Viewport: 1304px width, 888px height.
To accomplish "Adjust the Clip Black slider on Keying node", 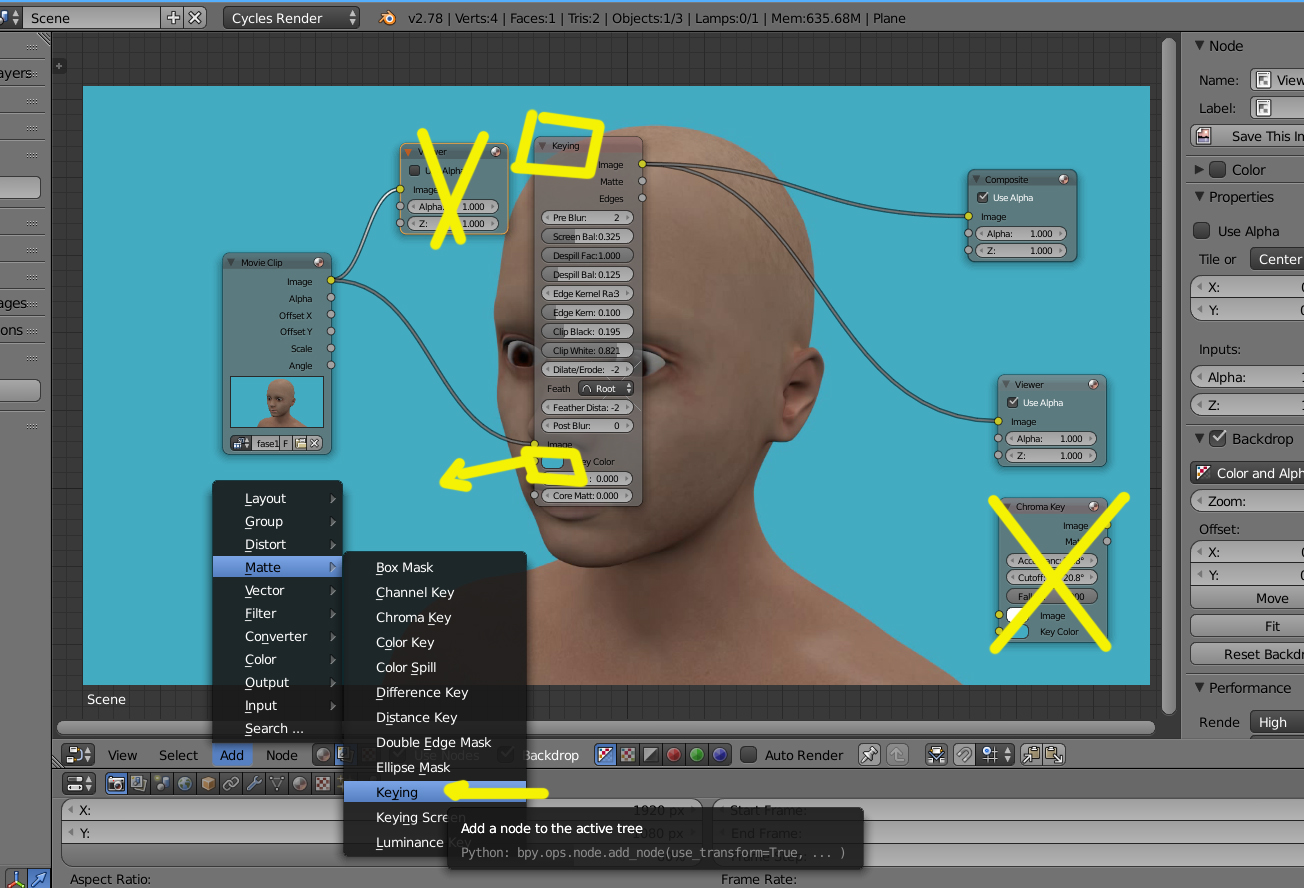I will point(587,331).
